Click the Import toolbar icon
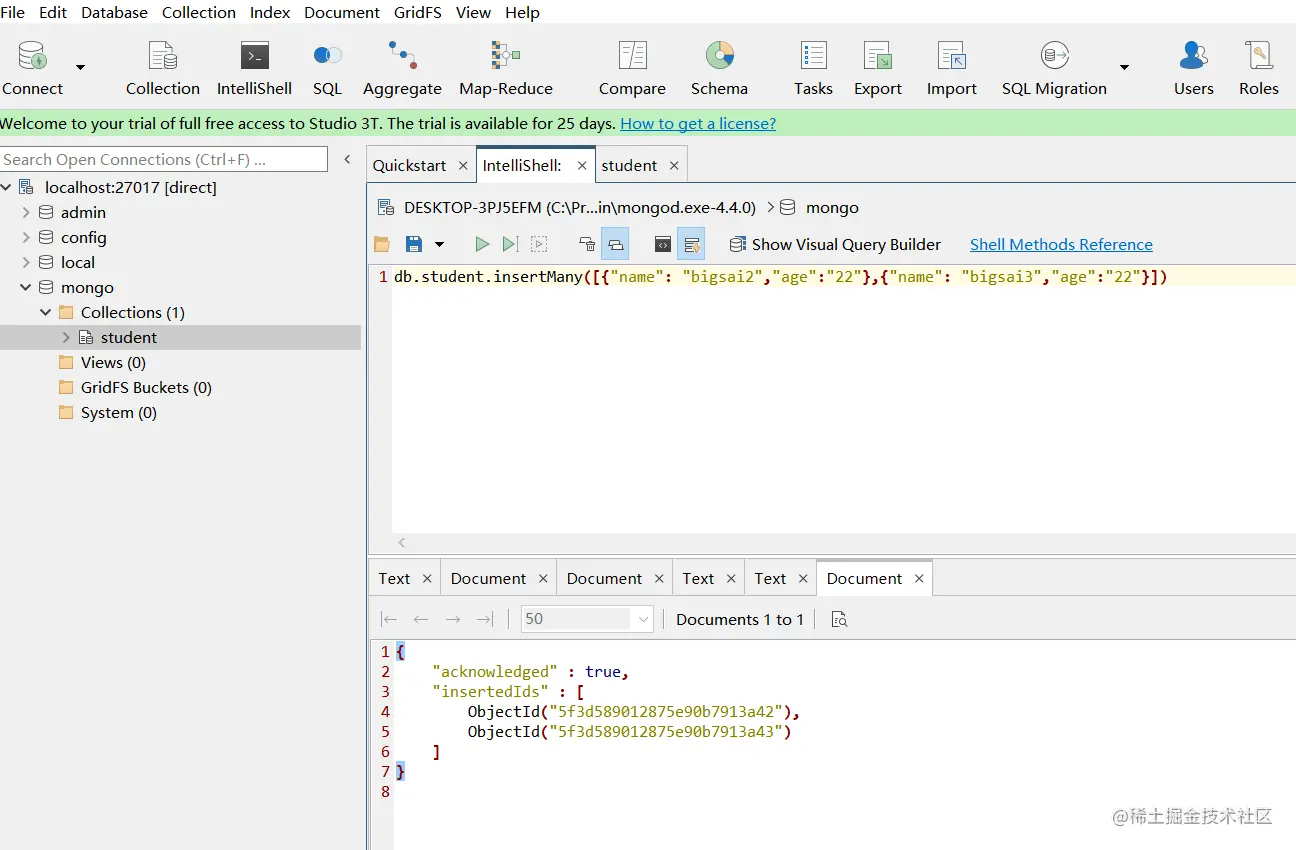Image resolution: width=1296 pixels, height=850 pixels. coord(951,68)
